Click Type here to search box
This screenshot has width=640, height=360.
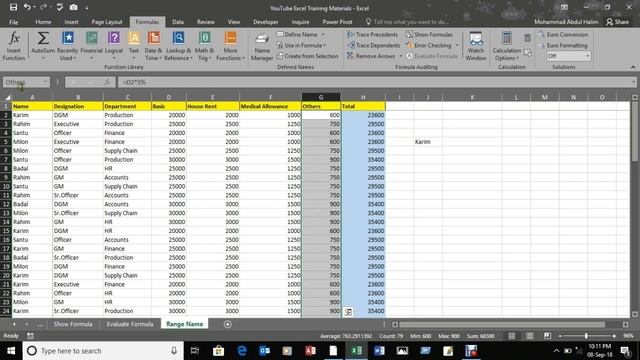[102, 351]
